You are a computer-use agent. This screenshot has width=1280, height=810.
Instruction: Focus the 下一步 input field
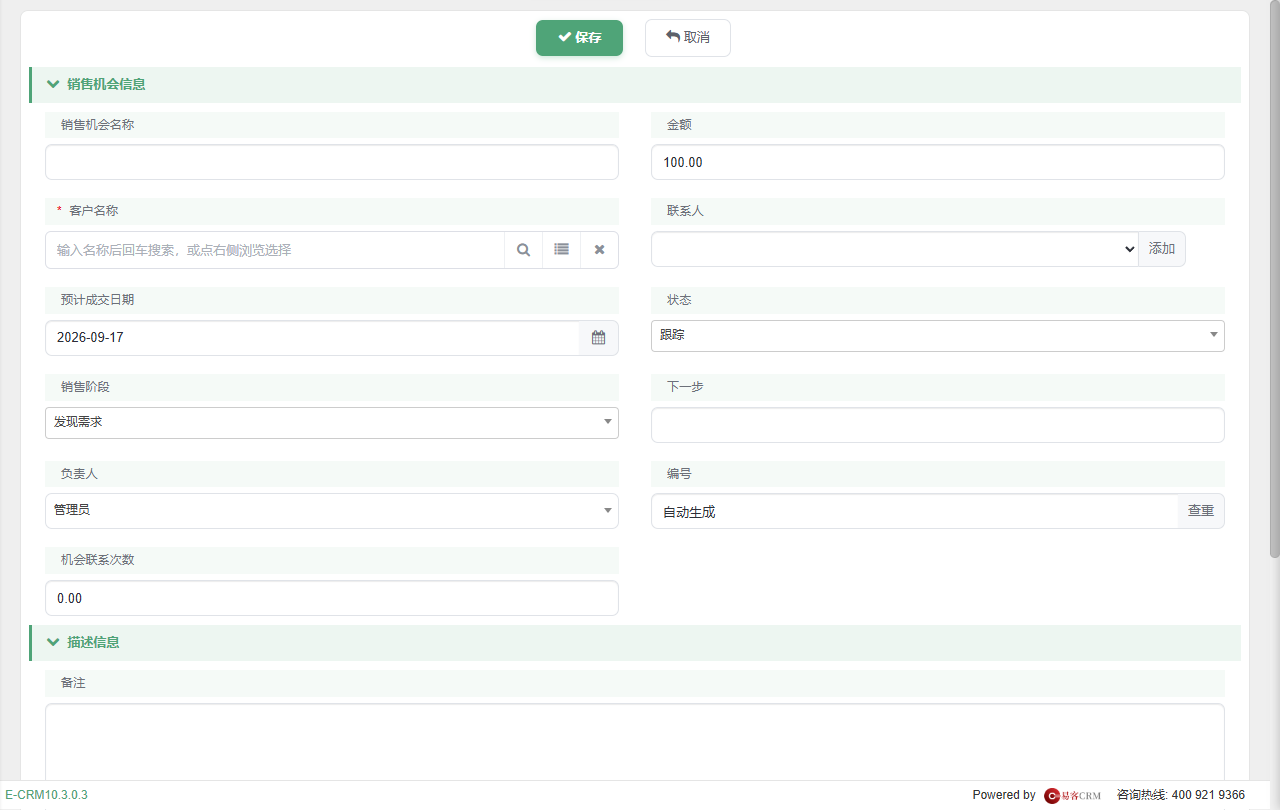pyautogui.click(x=938, y=425)
